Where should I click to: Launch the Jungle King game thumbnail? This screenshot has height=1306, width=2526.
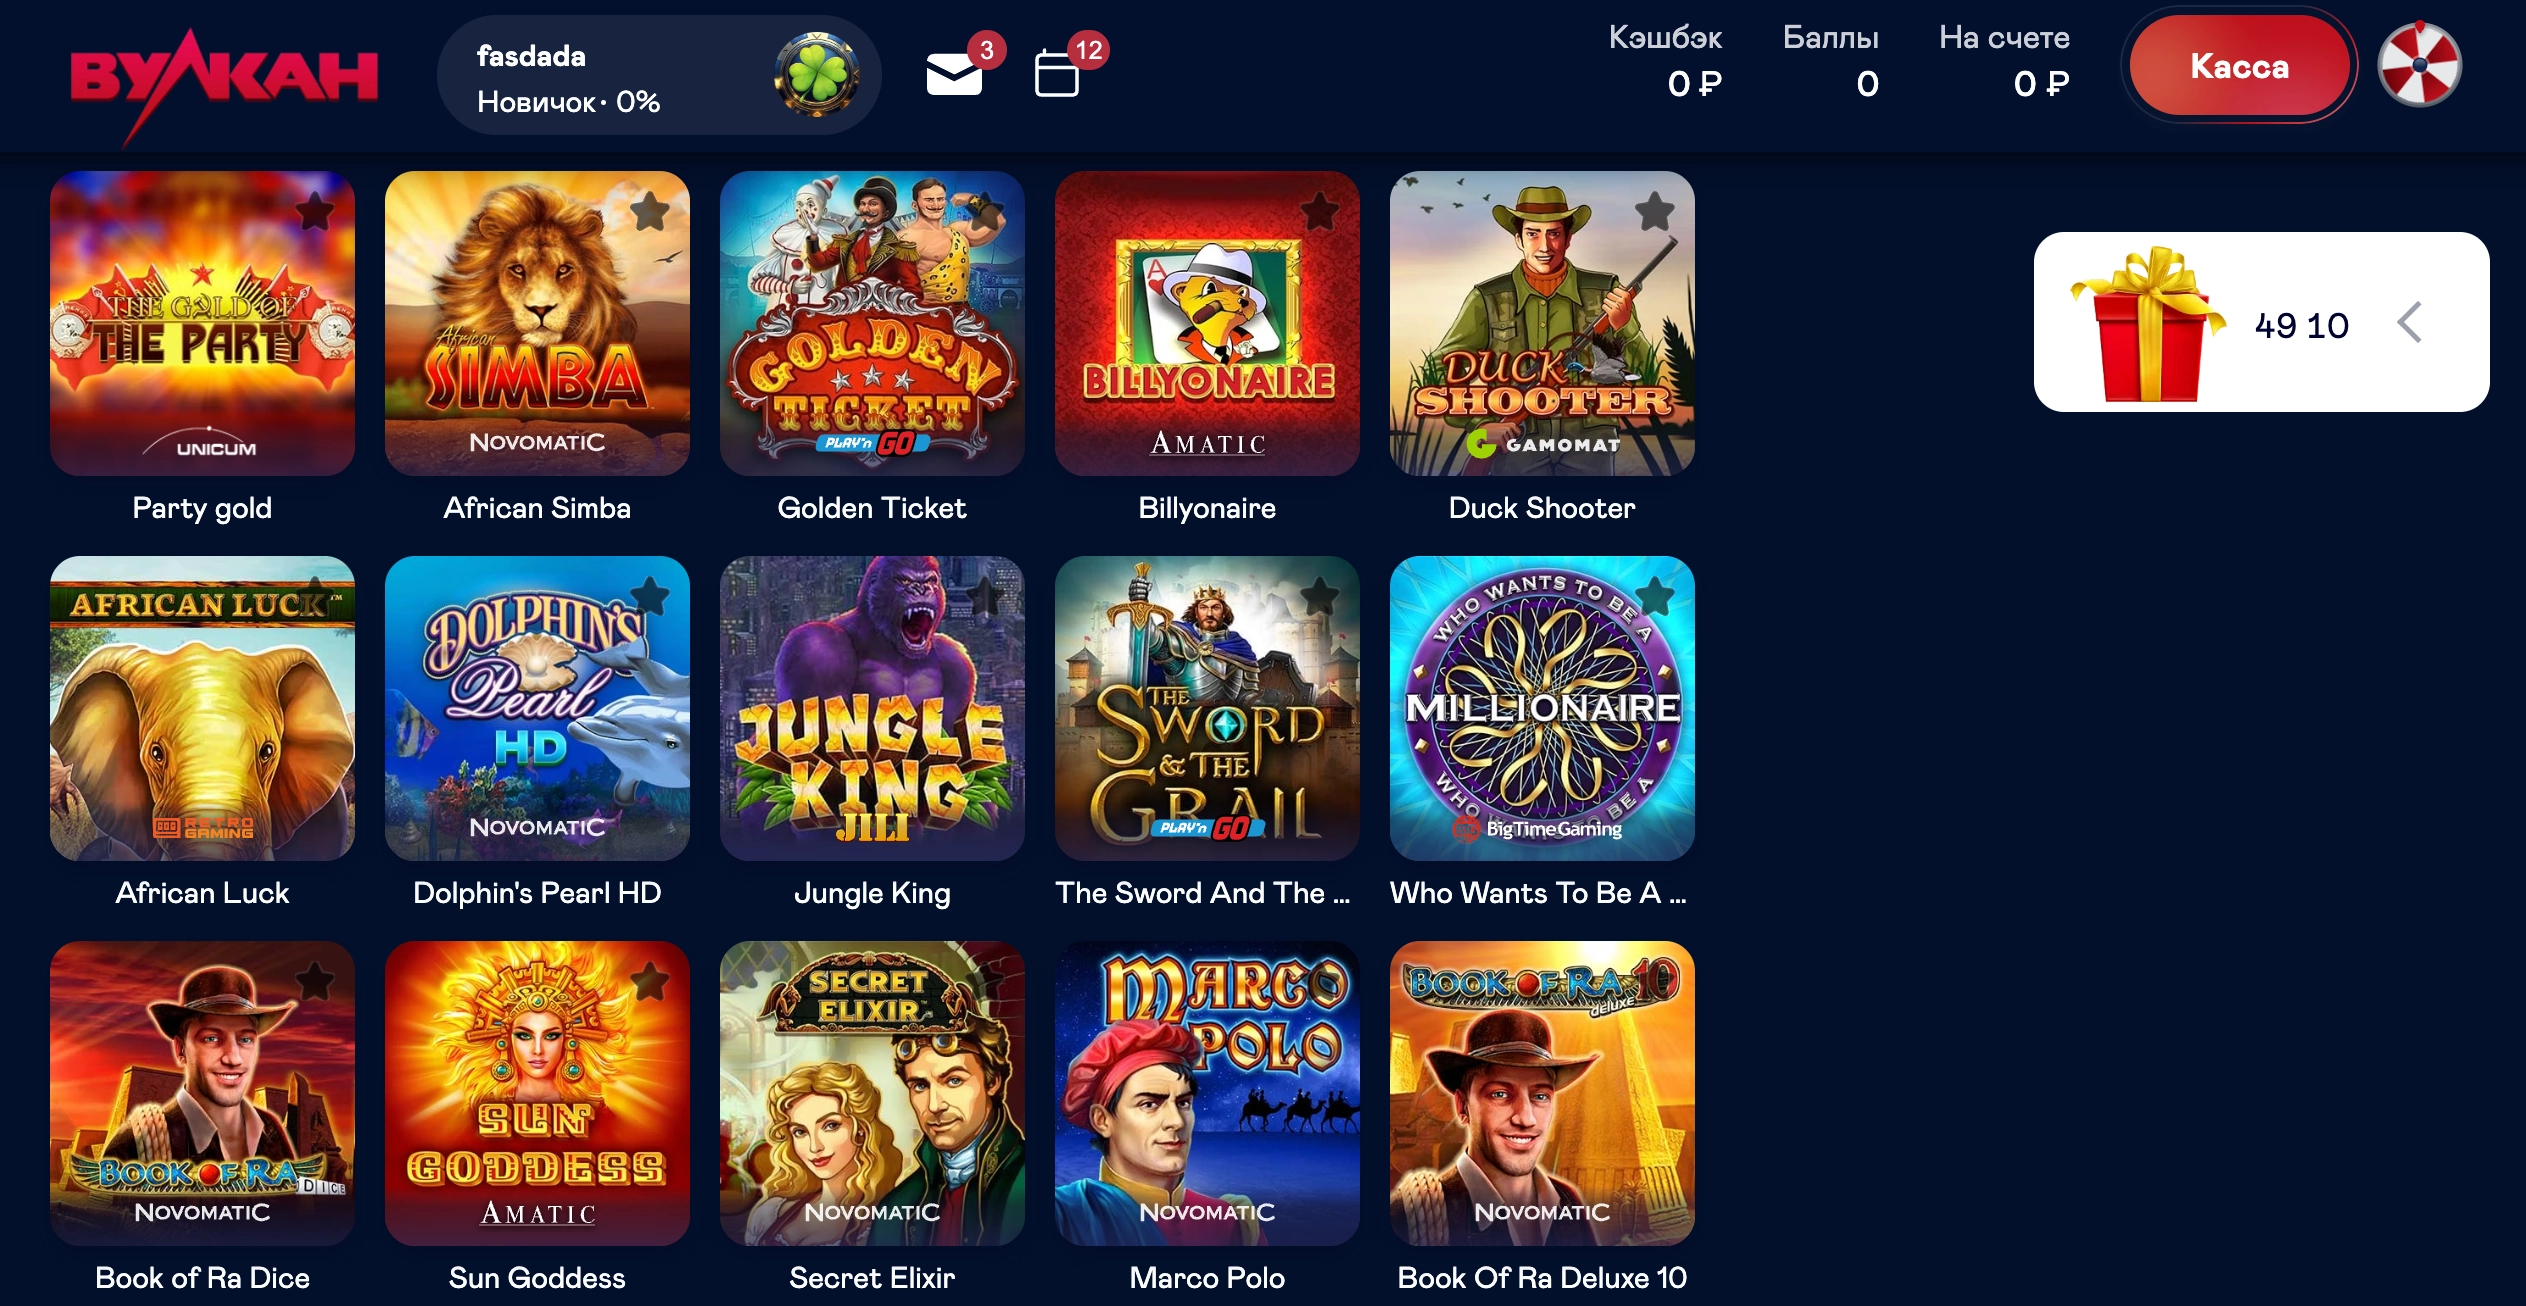872,708
